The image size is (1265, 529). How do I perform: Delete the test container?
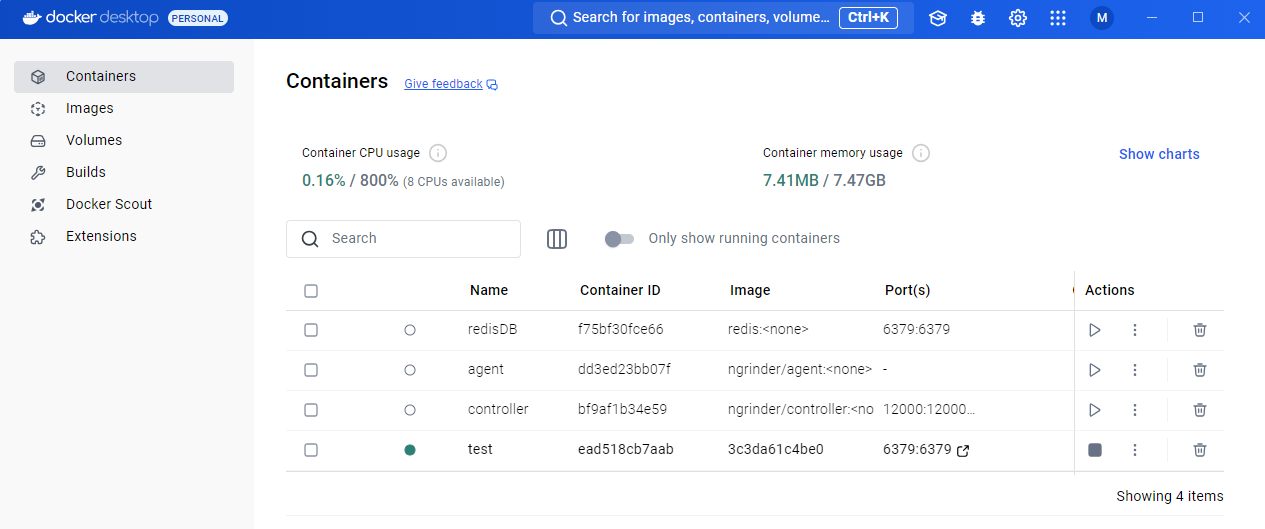point(1200,450)
